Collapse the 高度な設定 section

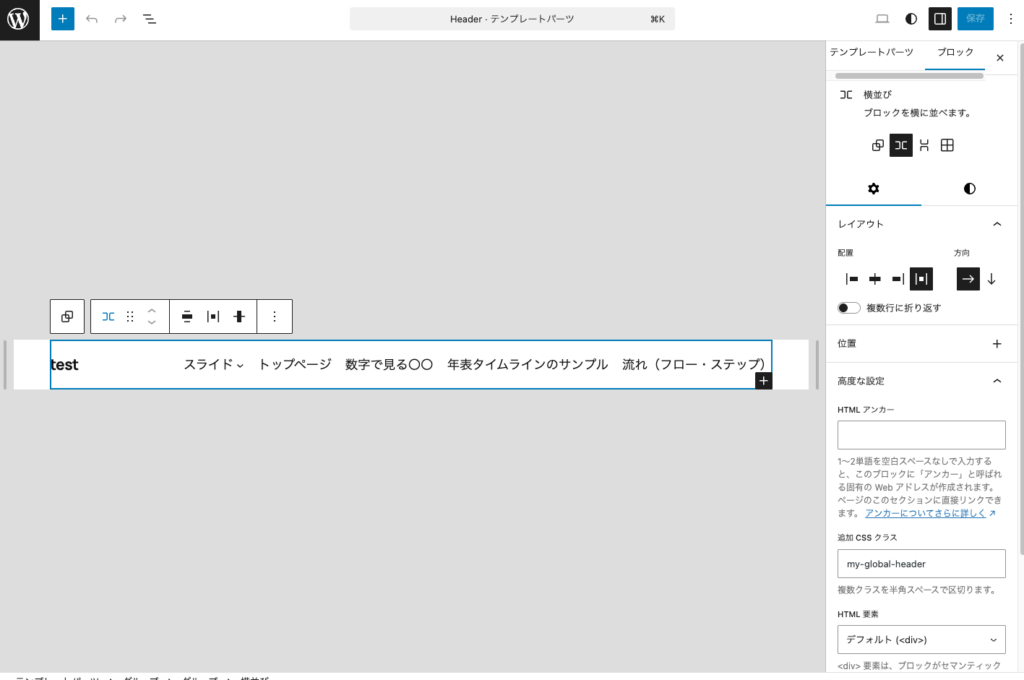pos(996,380)
